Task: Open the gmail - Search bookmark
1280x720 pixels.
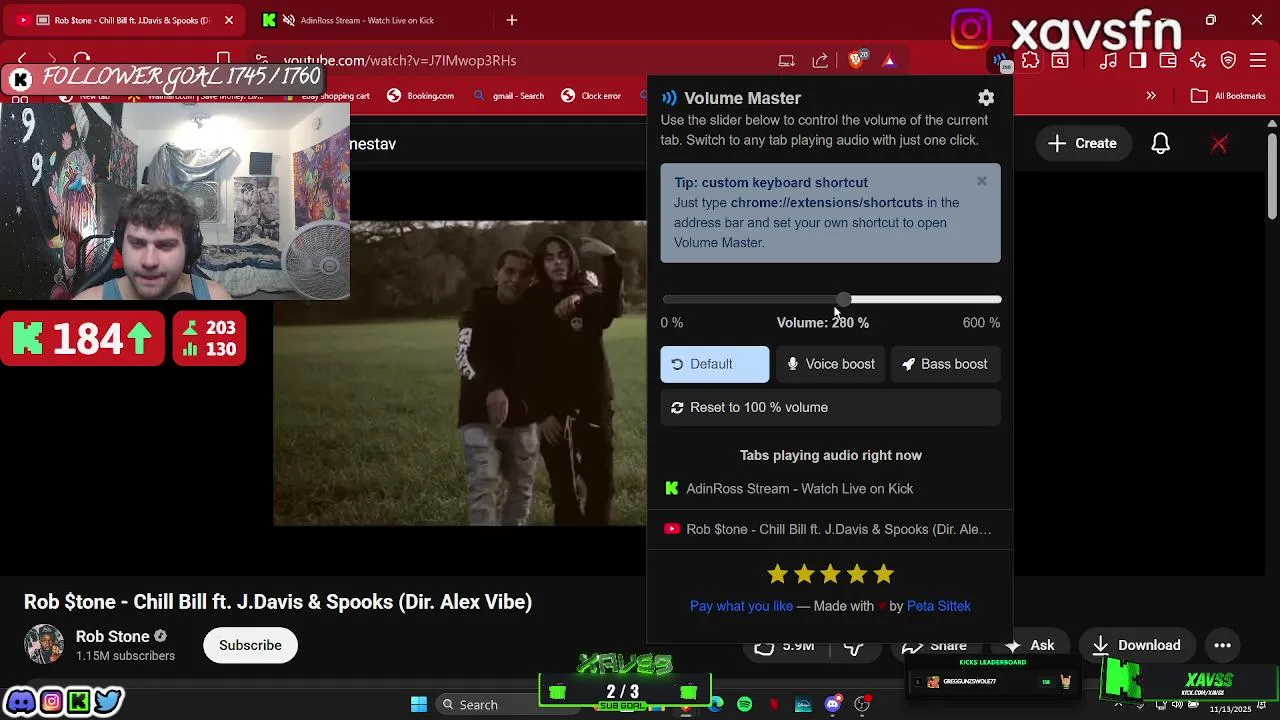Action: coord(509,96)
